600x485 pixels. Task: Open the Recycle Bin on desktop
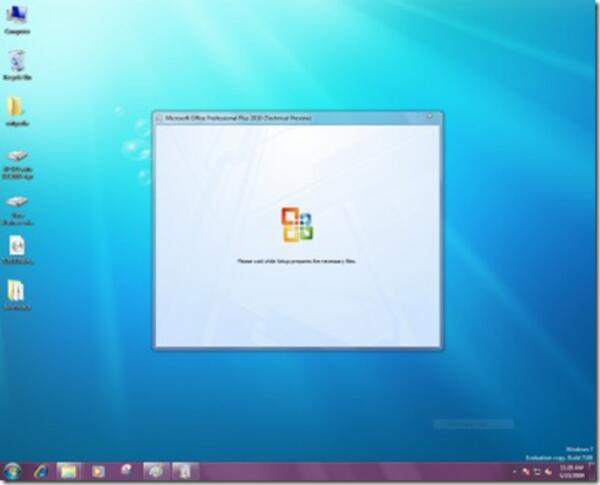(x=16, y=62)
